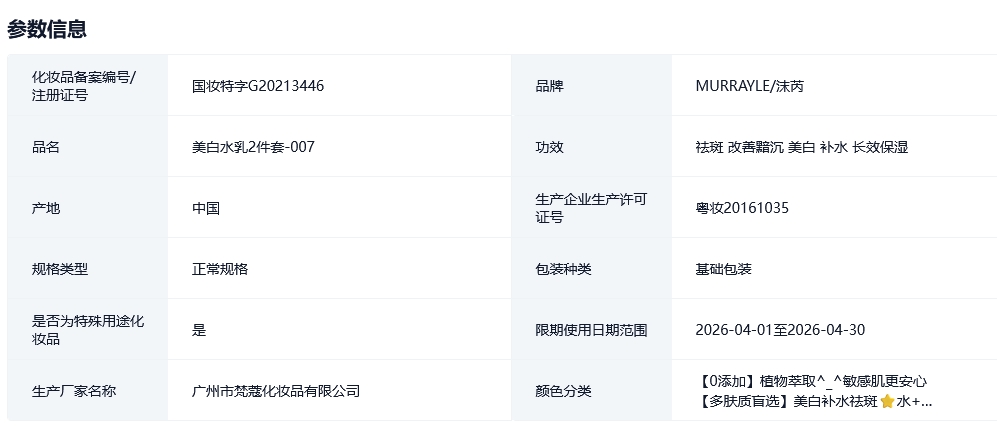Click the 是 special-use cosmetics value

coord(199,330)
